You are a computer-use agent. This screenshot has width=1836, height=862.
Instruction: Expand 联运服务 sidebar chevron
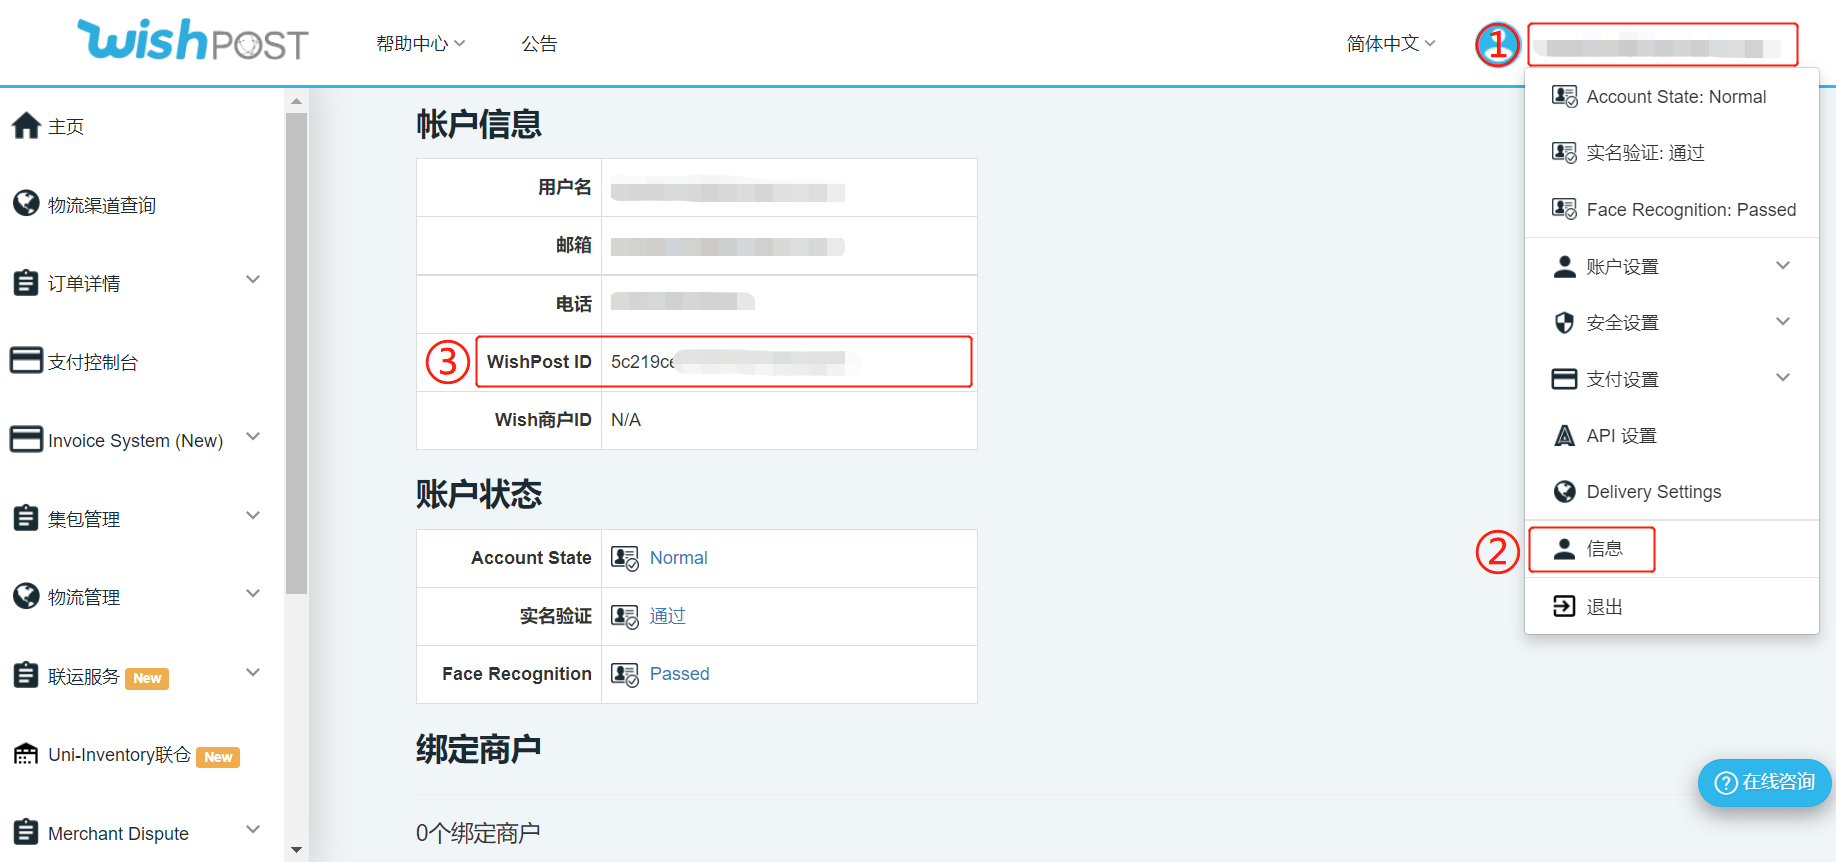point(253,673)
